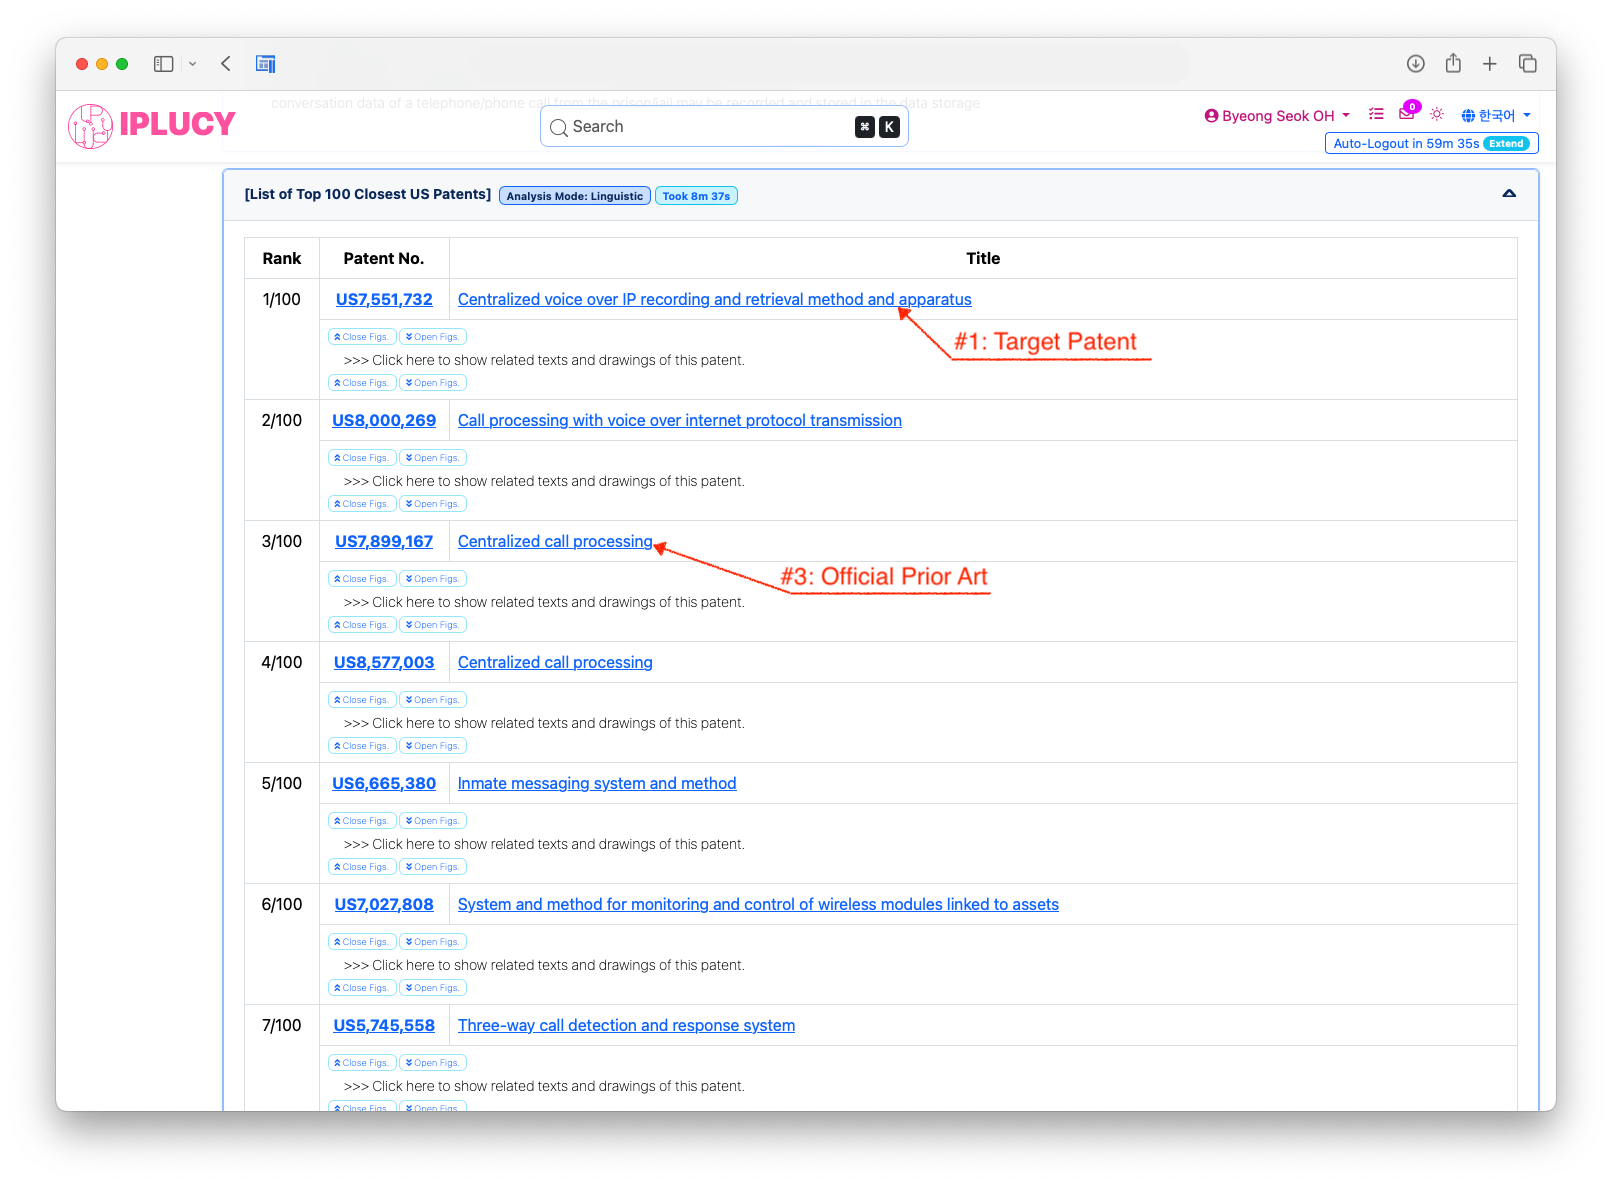Open the IPLUCY logo home link
The width and height of the screenshot is (1612, 1185).
152,126
